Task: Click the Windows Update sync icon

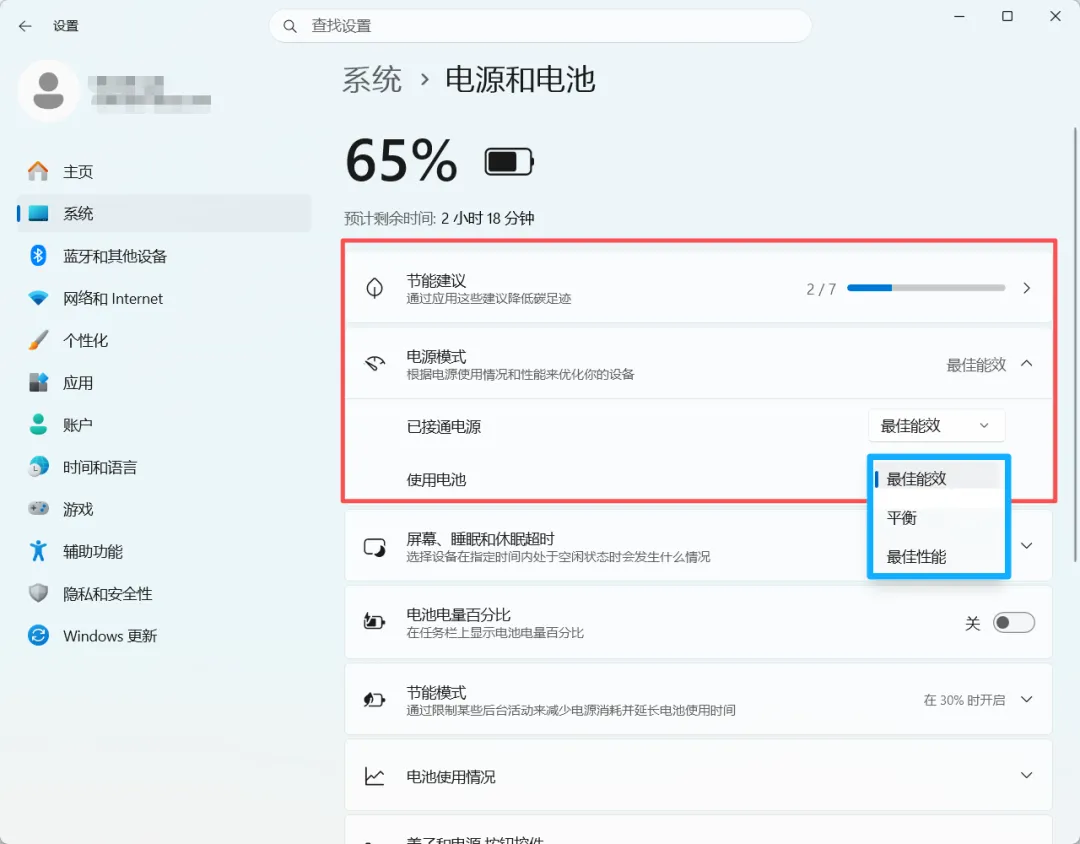Action: point(39,635)
